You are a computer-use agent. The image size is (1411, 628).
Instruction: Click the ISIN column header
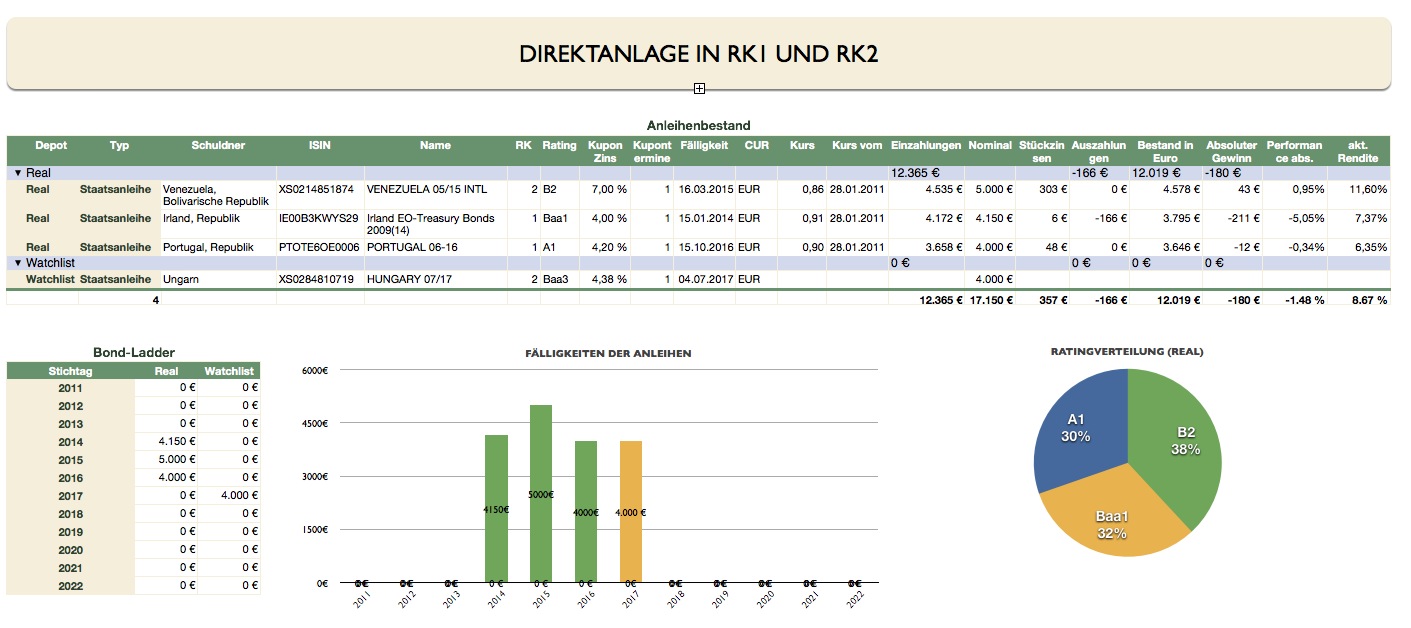coord(320,146)
